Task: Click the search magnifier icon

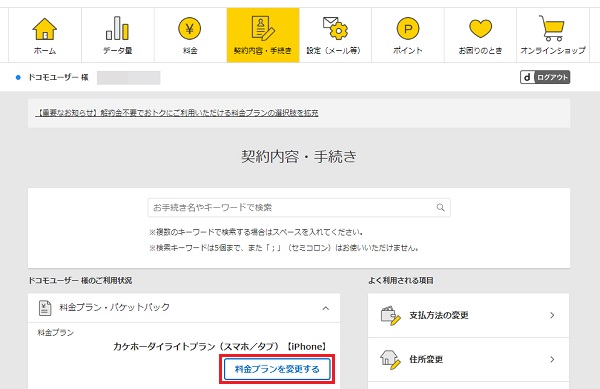Action: point(440,207)
